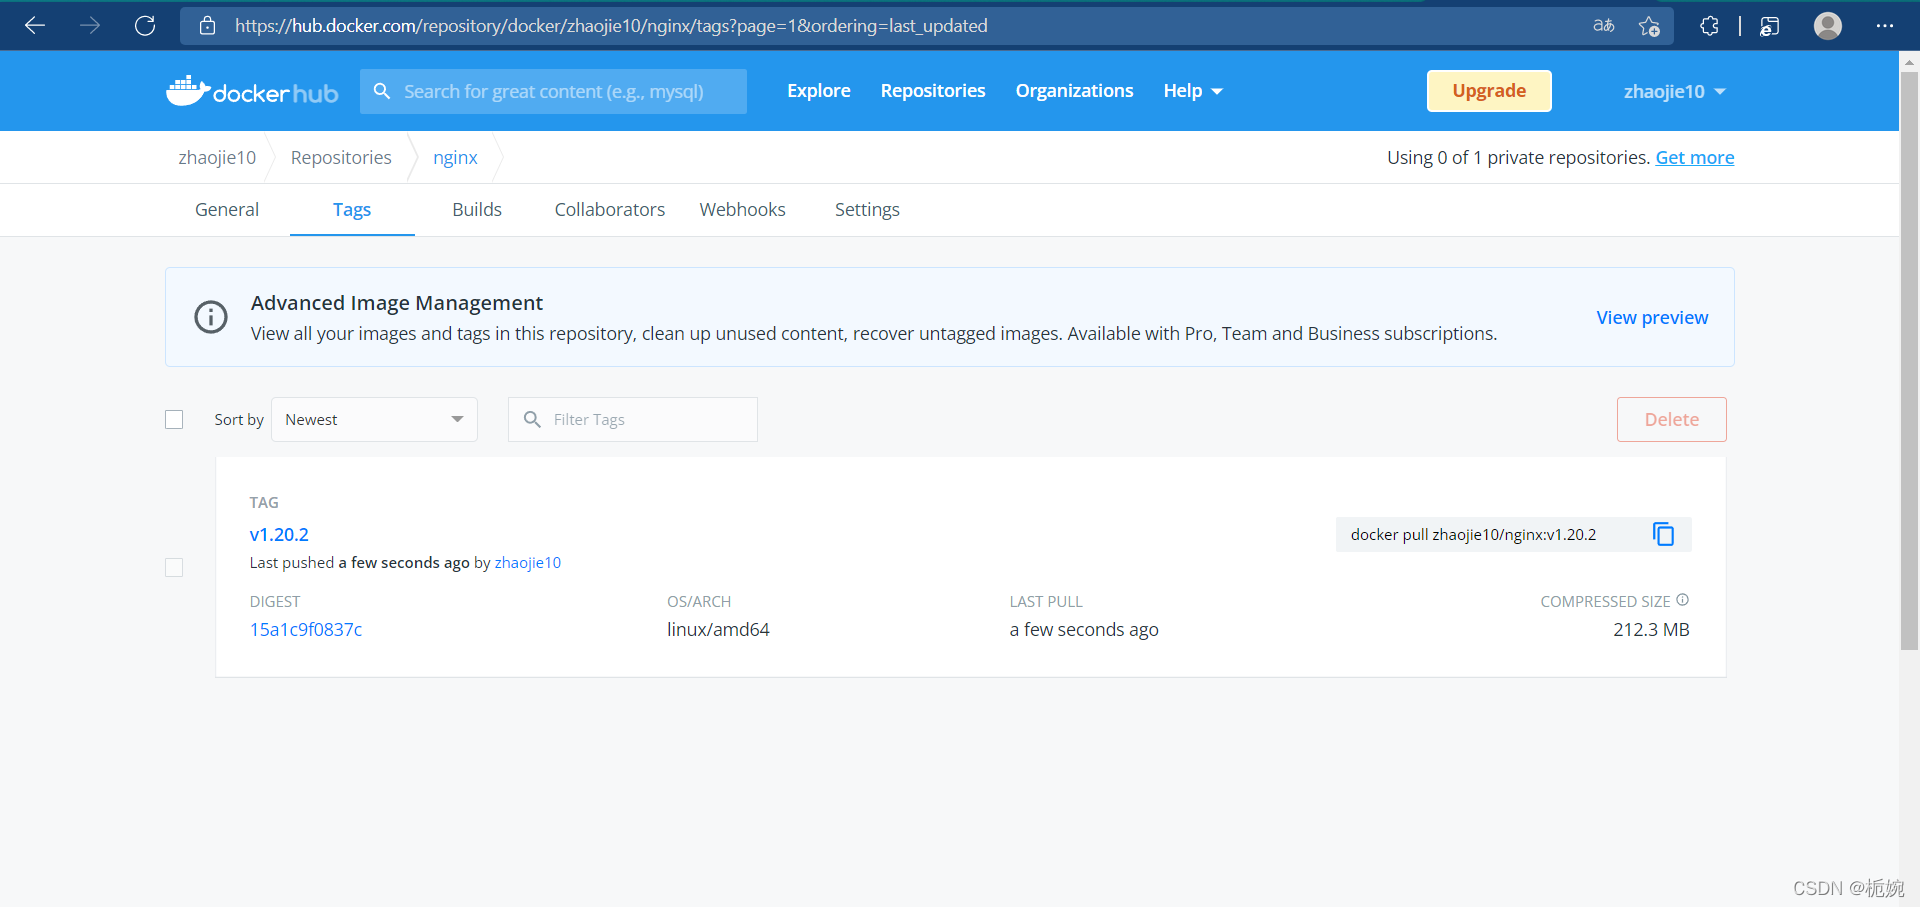Viewport: 1920px width, 907px height.
Task: Open the read aloud/translate icon
Action: click(1604, 26)
